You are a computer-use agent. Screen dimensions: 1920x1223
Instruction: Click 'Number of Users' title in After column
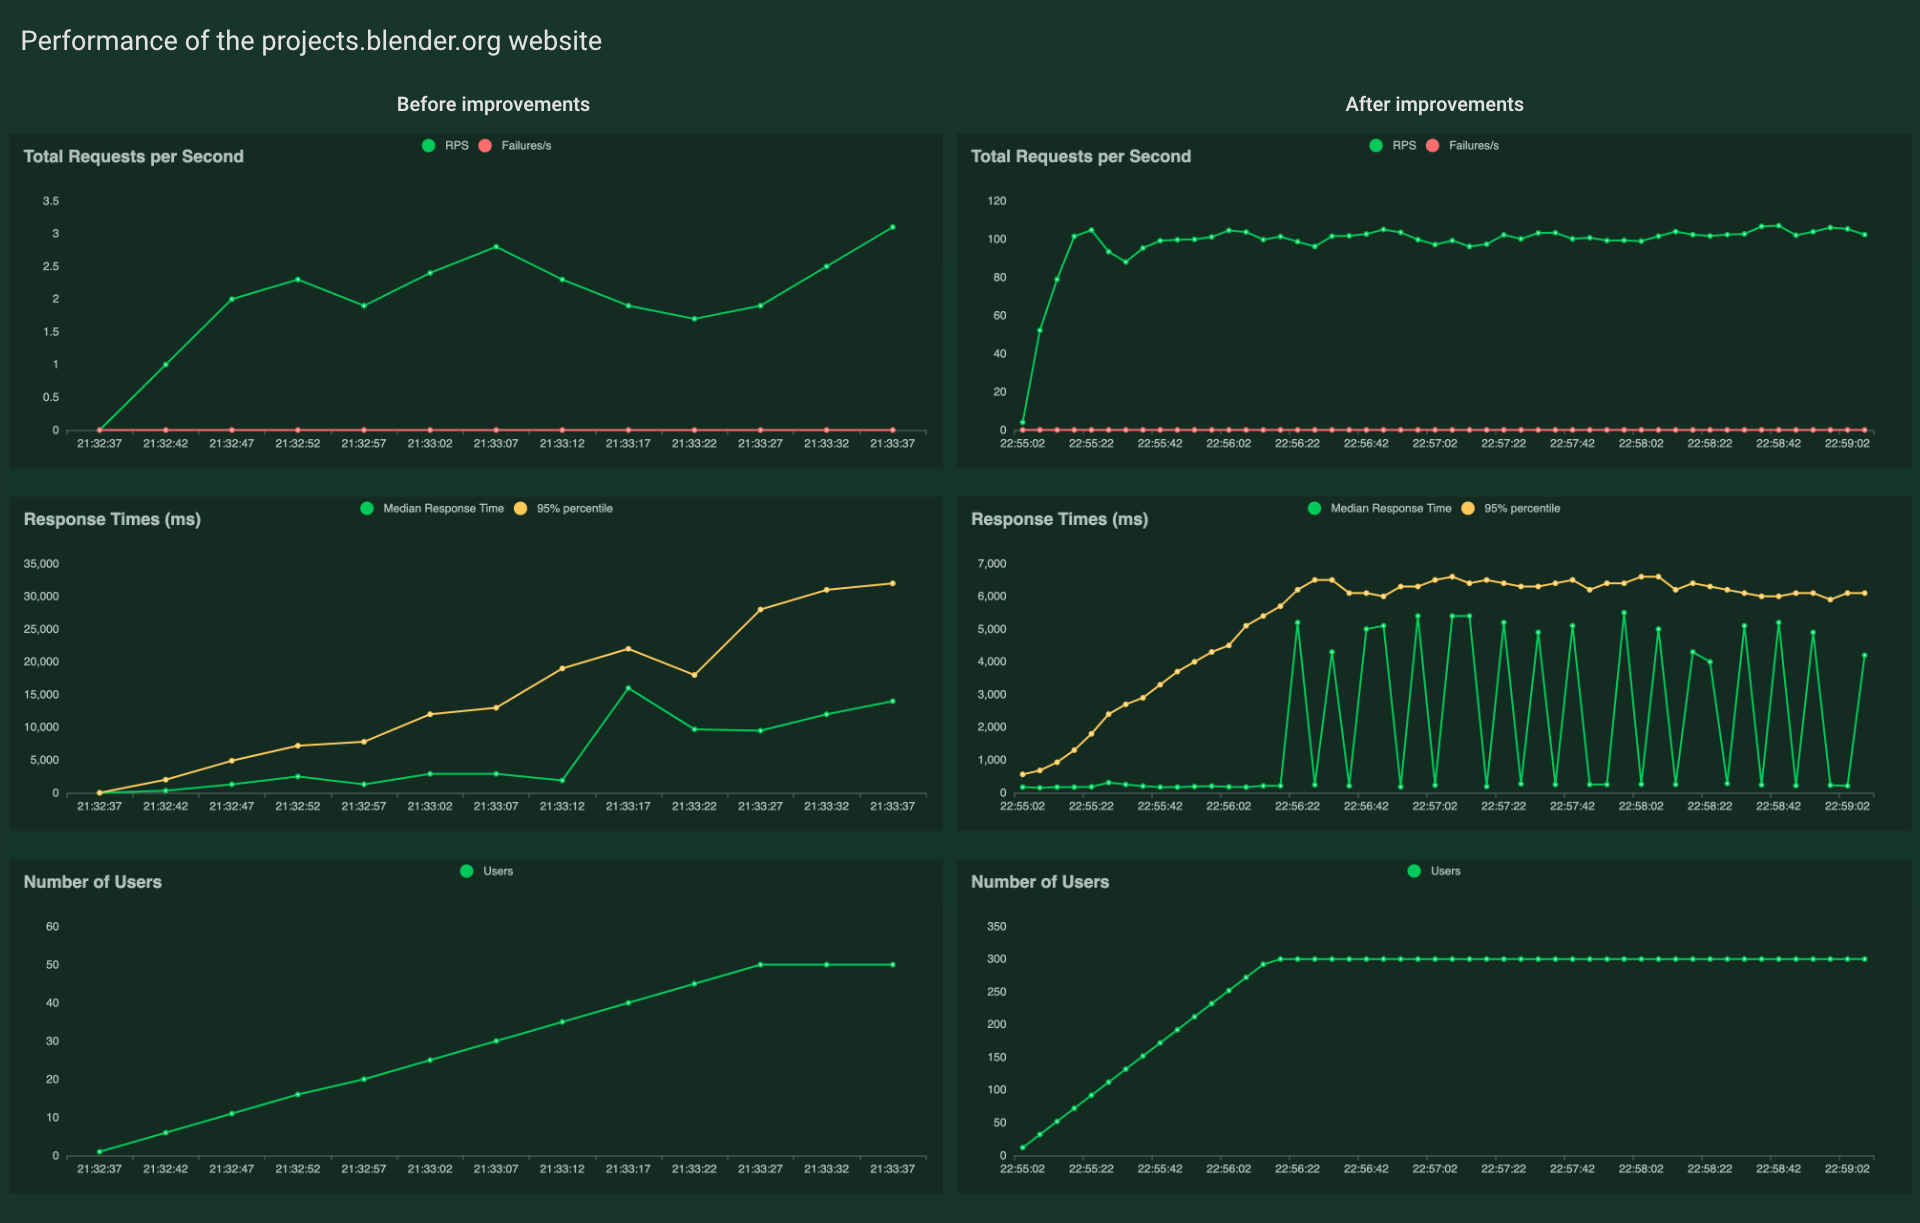pos(1040,882)
